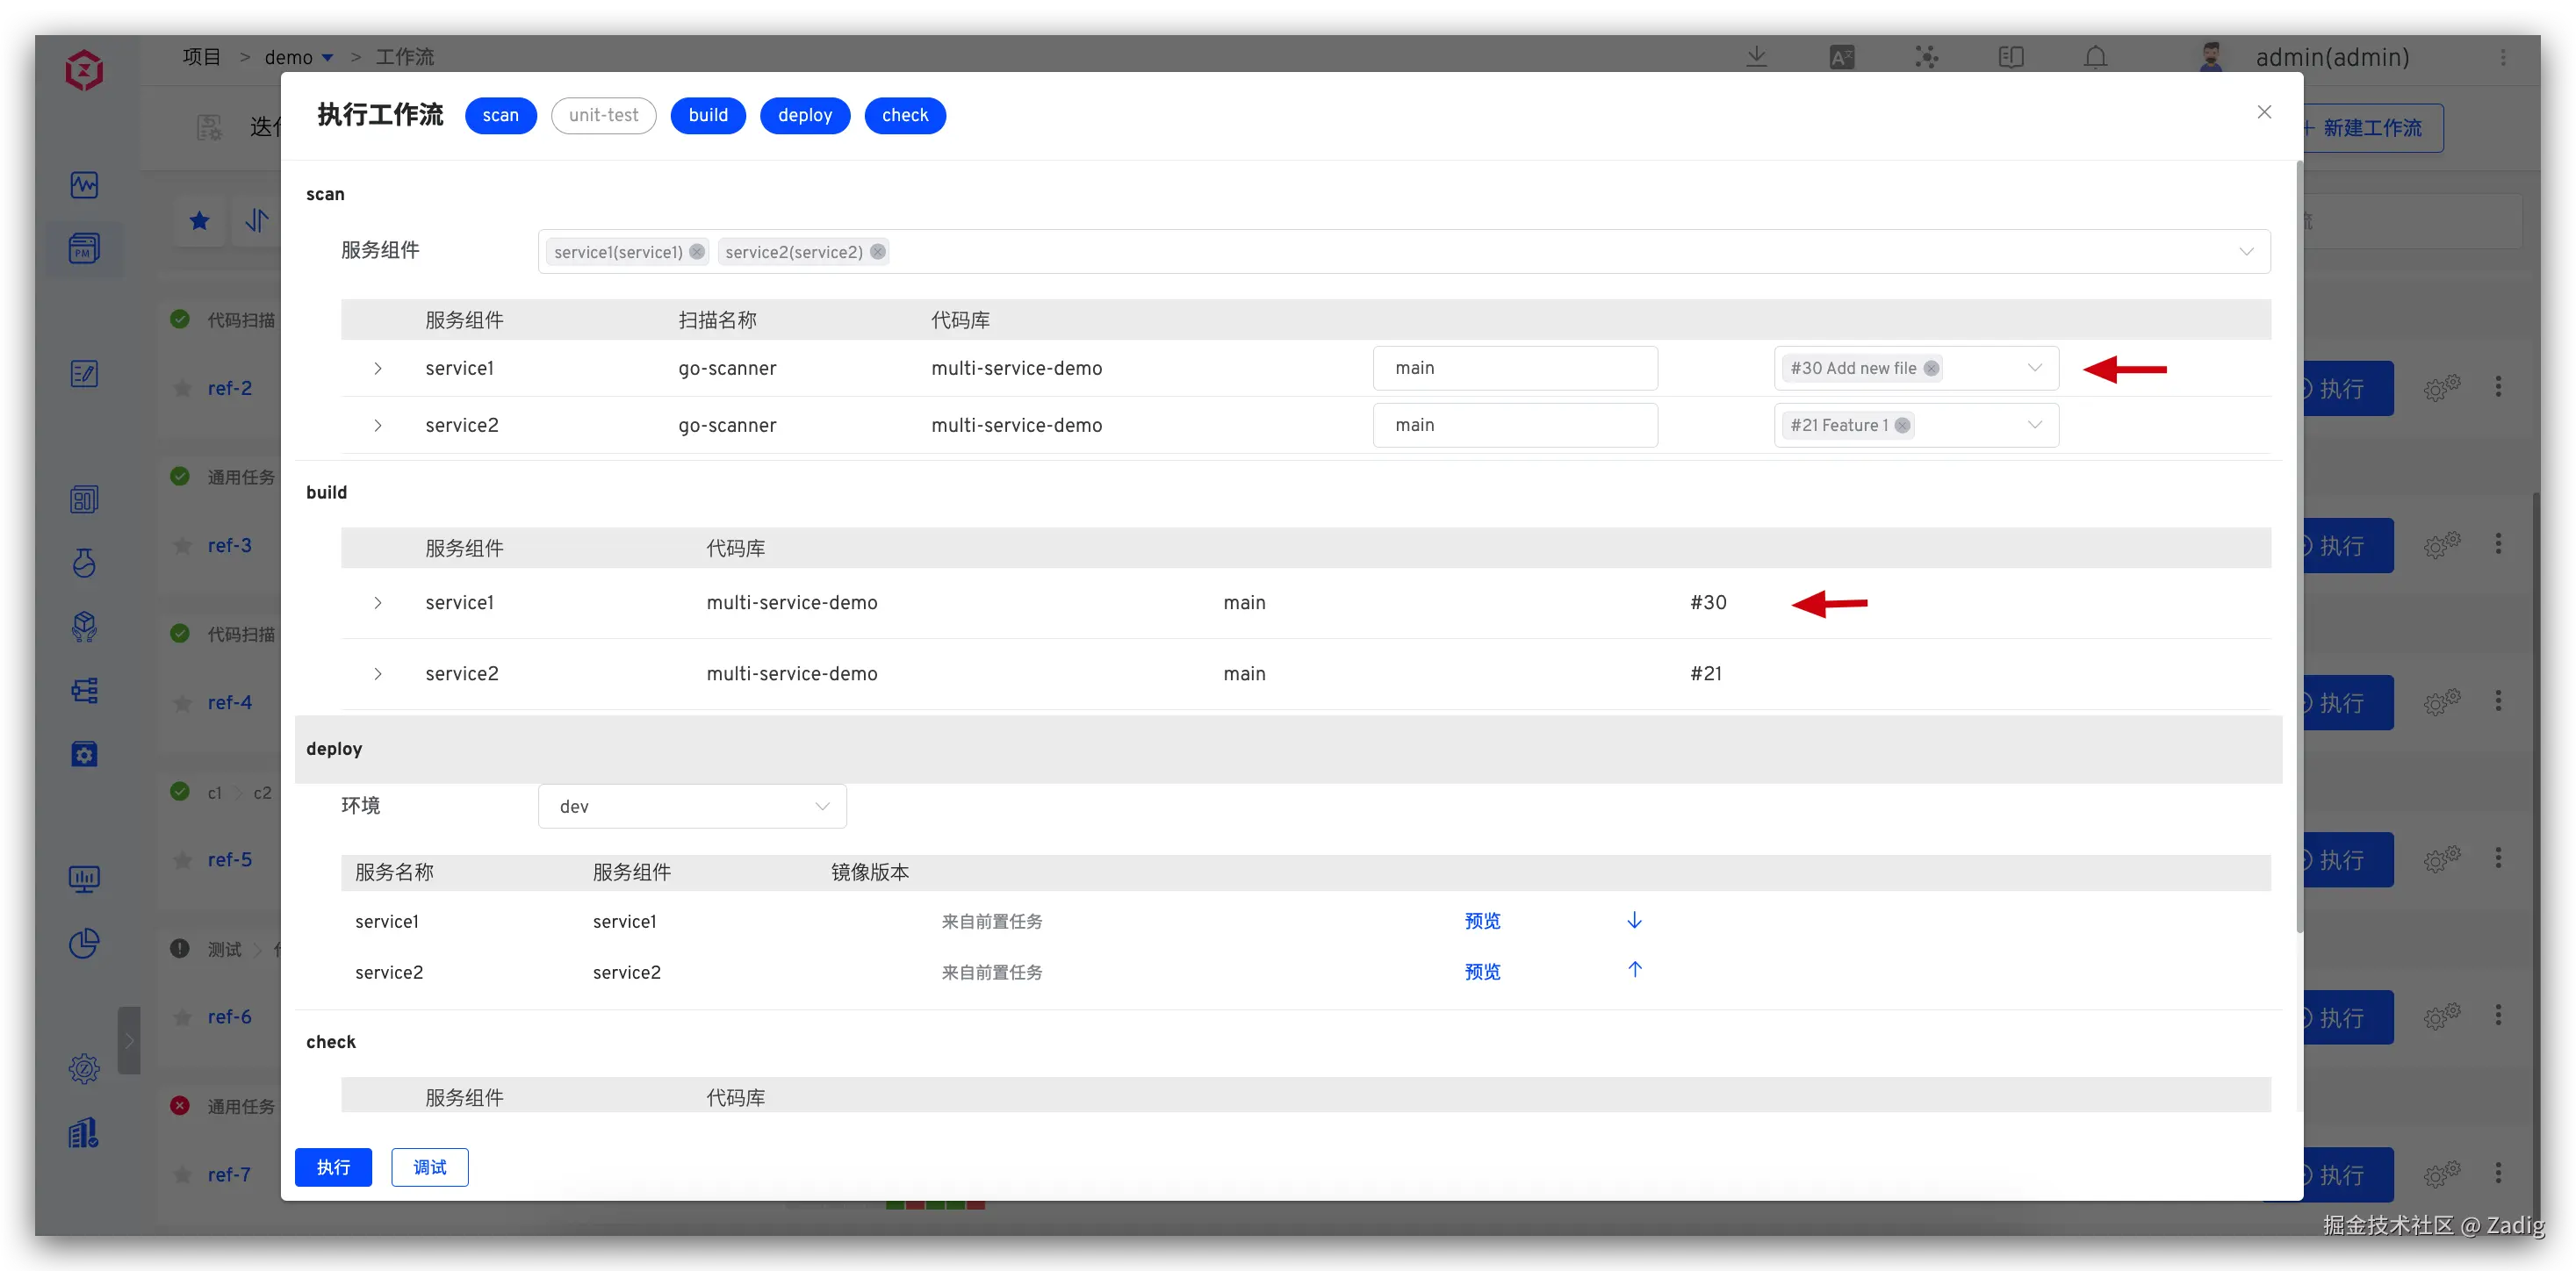Click the download icon in top bar
This screenshot has width=2576, height=1271.
coord(1756,57)
